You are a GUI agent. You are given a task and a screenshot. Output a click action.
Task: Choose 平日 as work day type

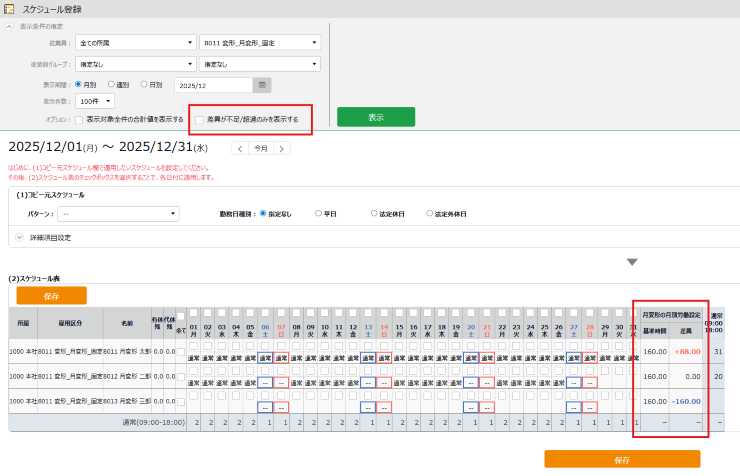[x=319, y=213]
